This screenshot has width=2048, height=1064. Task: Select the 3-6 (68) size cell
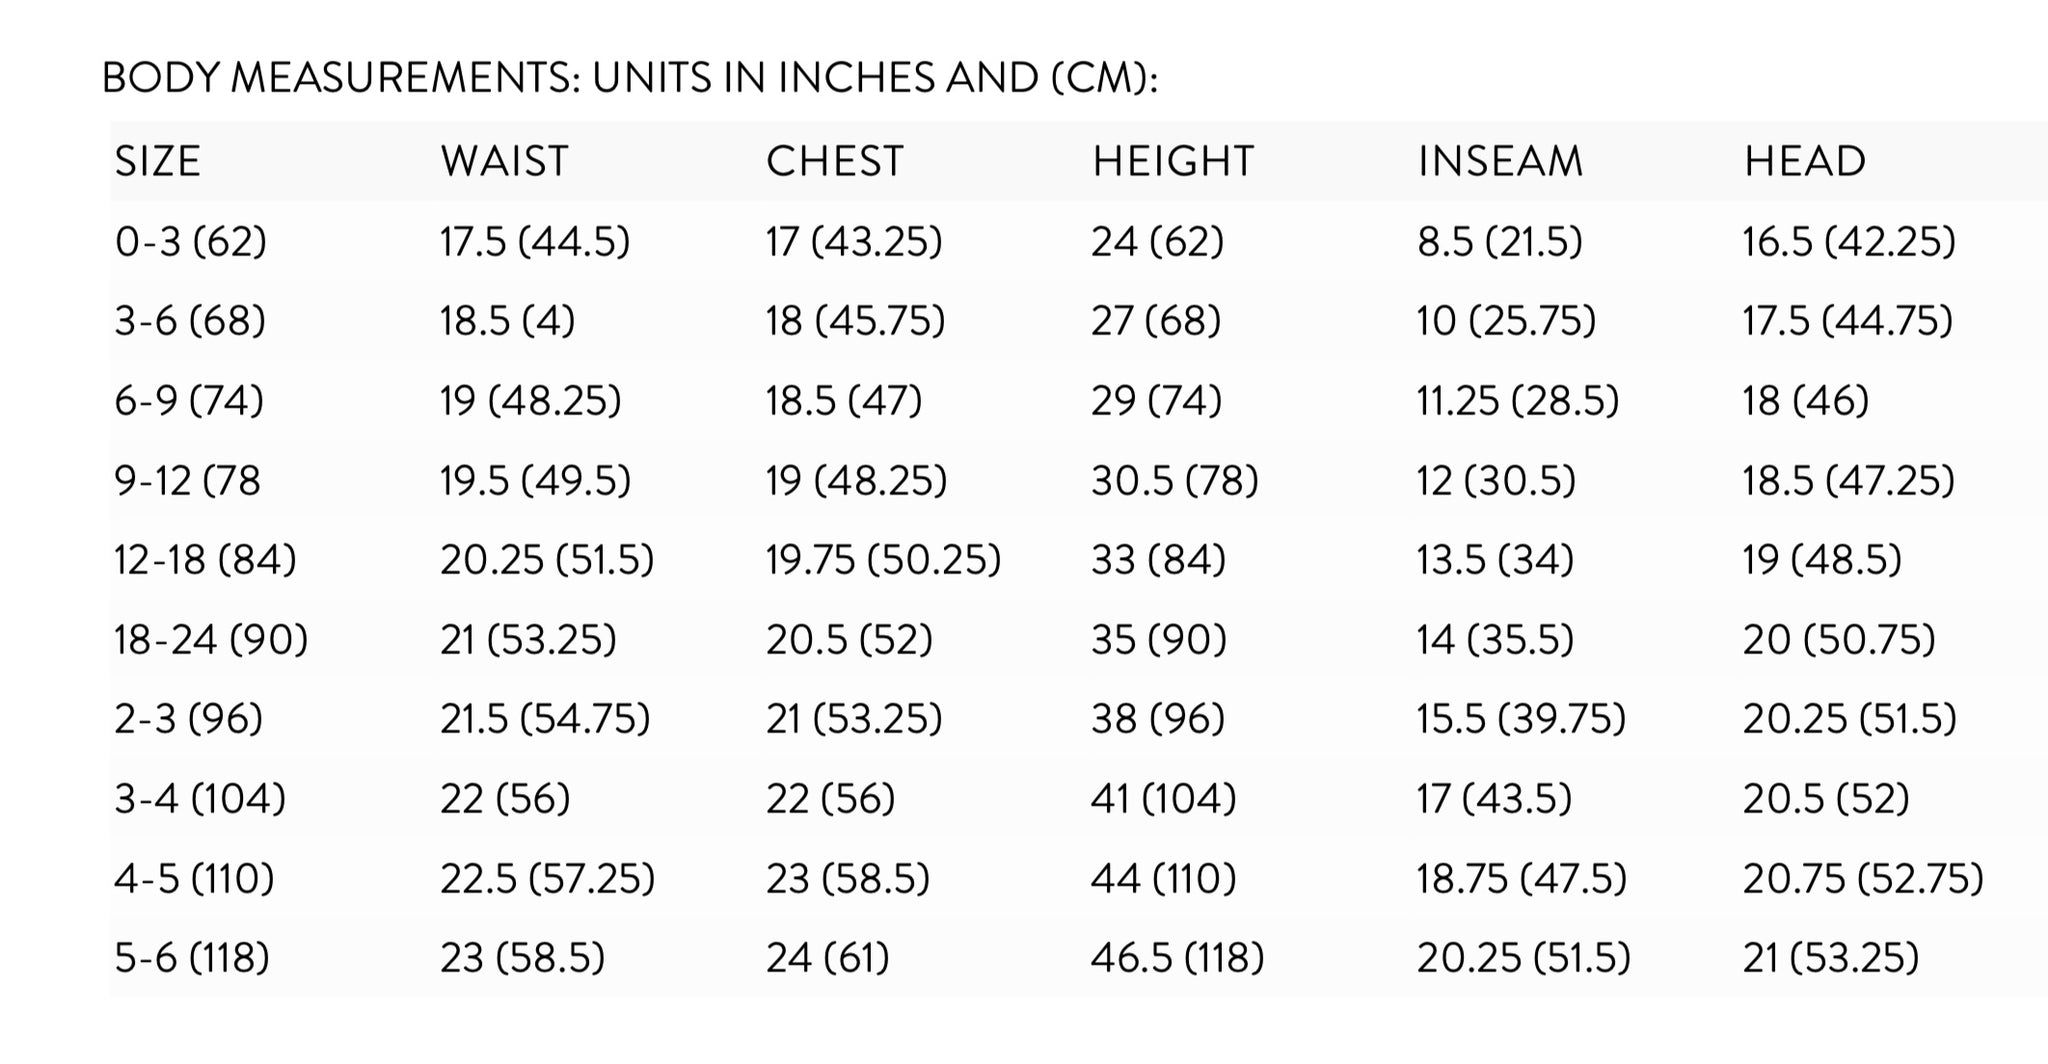pos(190,321)
